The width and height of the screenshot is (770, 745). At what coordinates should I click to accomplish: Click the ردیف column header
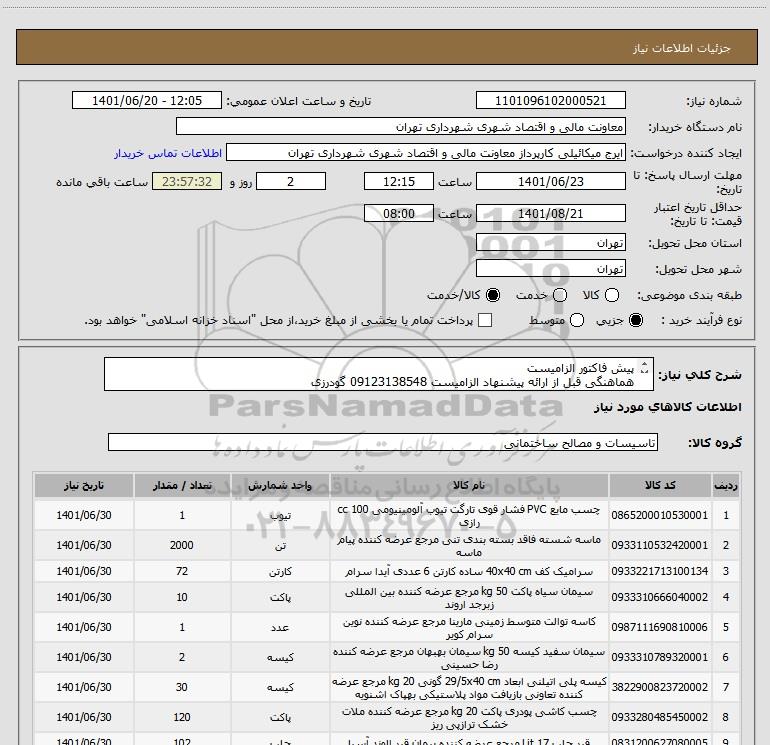pos(726,486)
